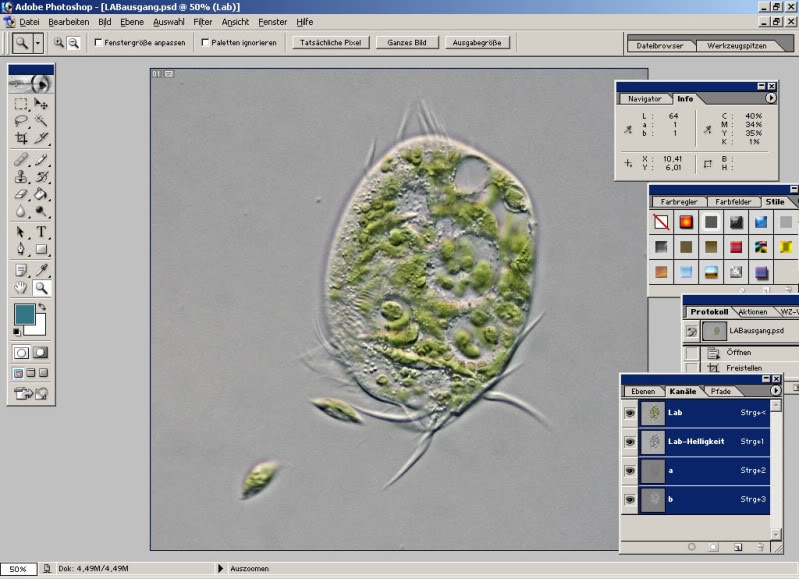The image size is (799, 579).
Task: Select the Brush tool
Action: pyautogui.click(x=41, y=160)
